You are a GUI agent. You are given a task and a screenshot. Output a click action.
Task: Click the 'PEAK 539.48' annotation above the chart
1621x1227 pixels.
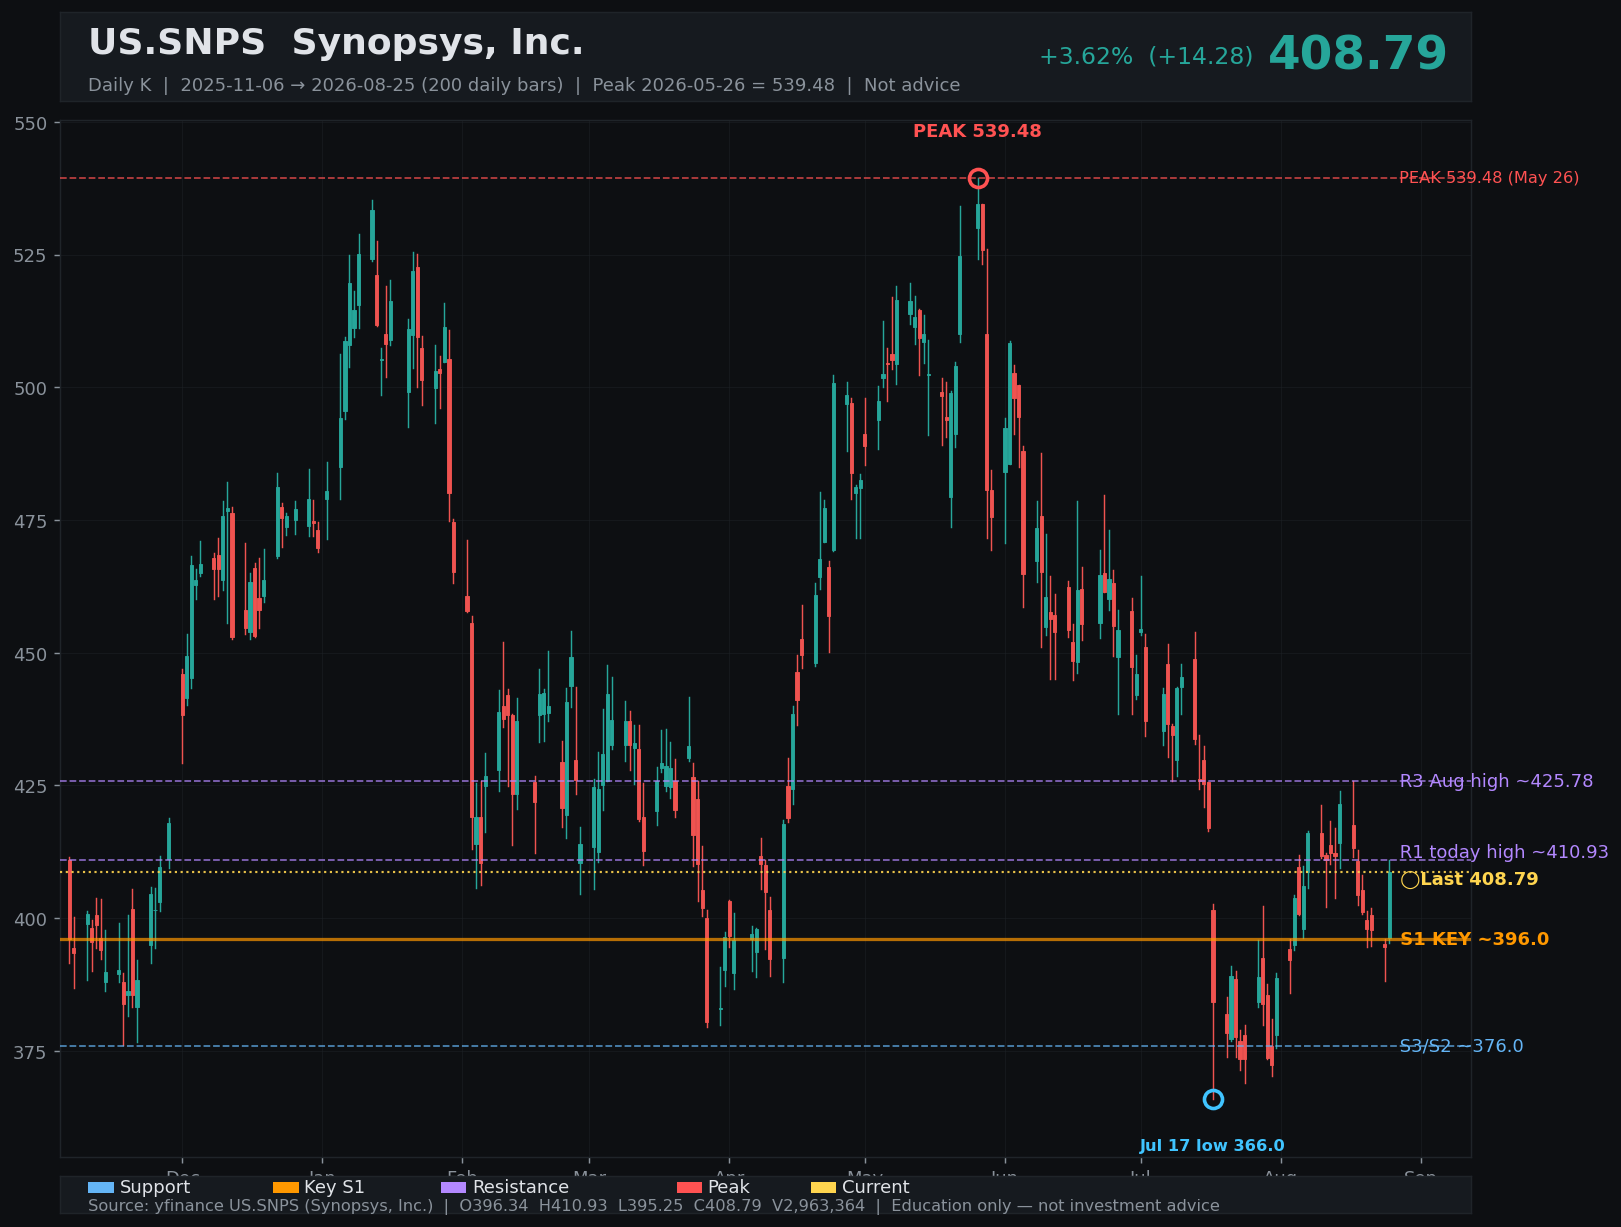coord(977,131)
